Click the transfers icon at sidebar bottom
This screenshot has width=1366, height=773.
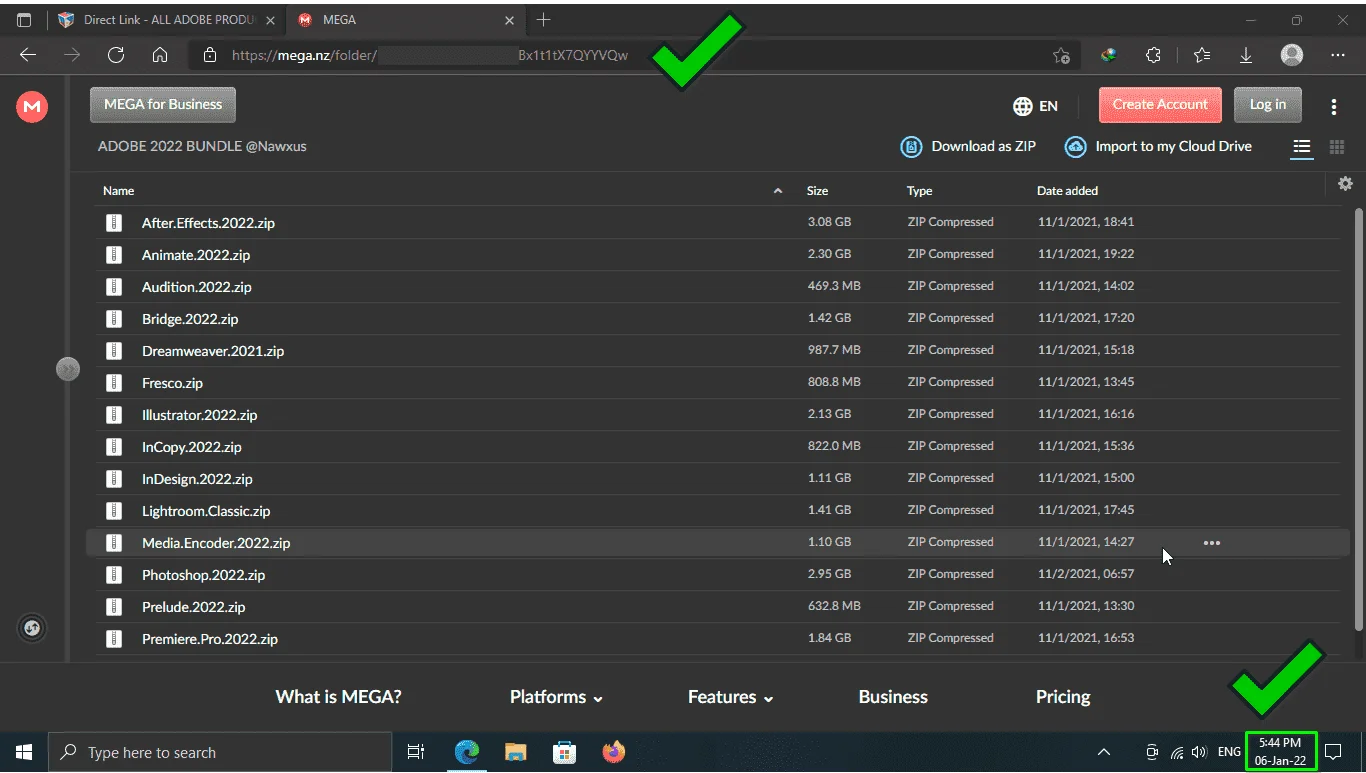pyautogui.click(x=32, y=628)
